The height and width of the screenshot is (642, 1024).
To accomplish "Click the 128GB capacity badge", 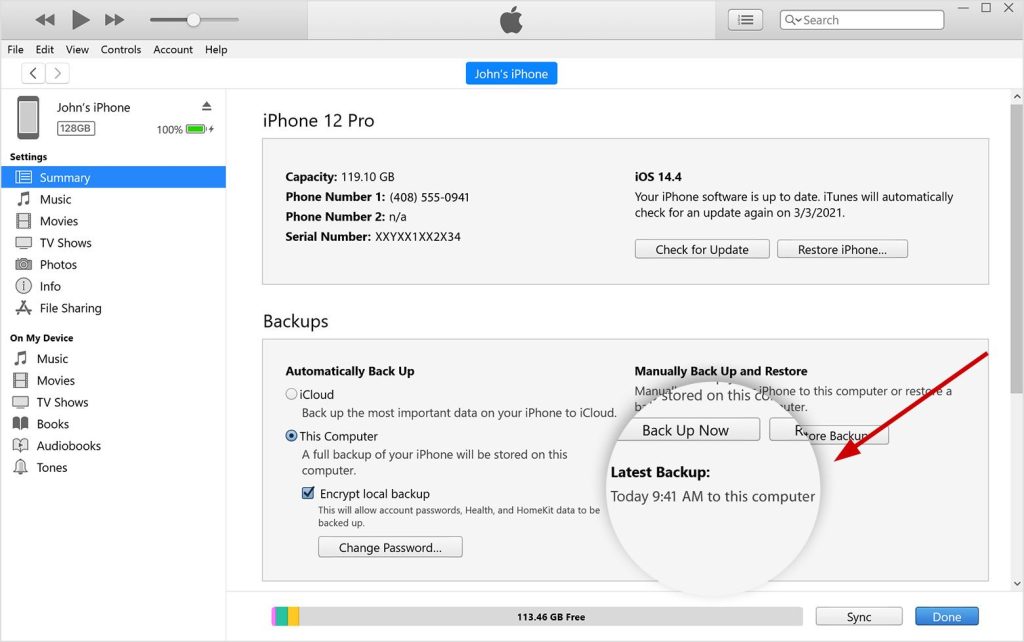I will pos(75,129).
